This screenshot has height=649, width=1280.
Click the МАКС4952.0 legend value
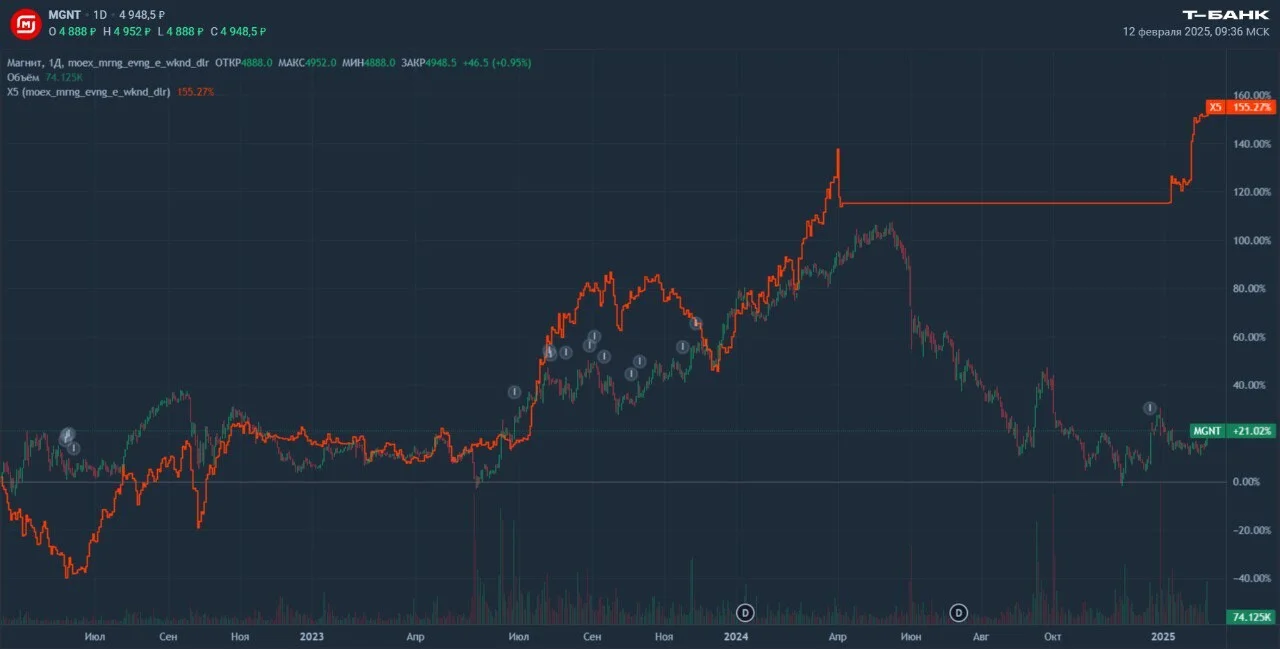point(307,62)
